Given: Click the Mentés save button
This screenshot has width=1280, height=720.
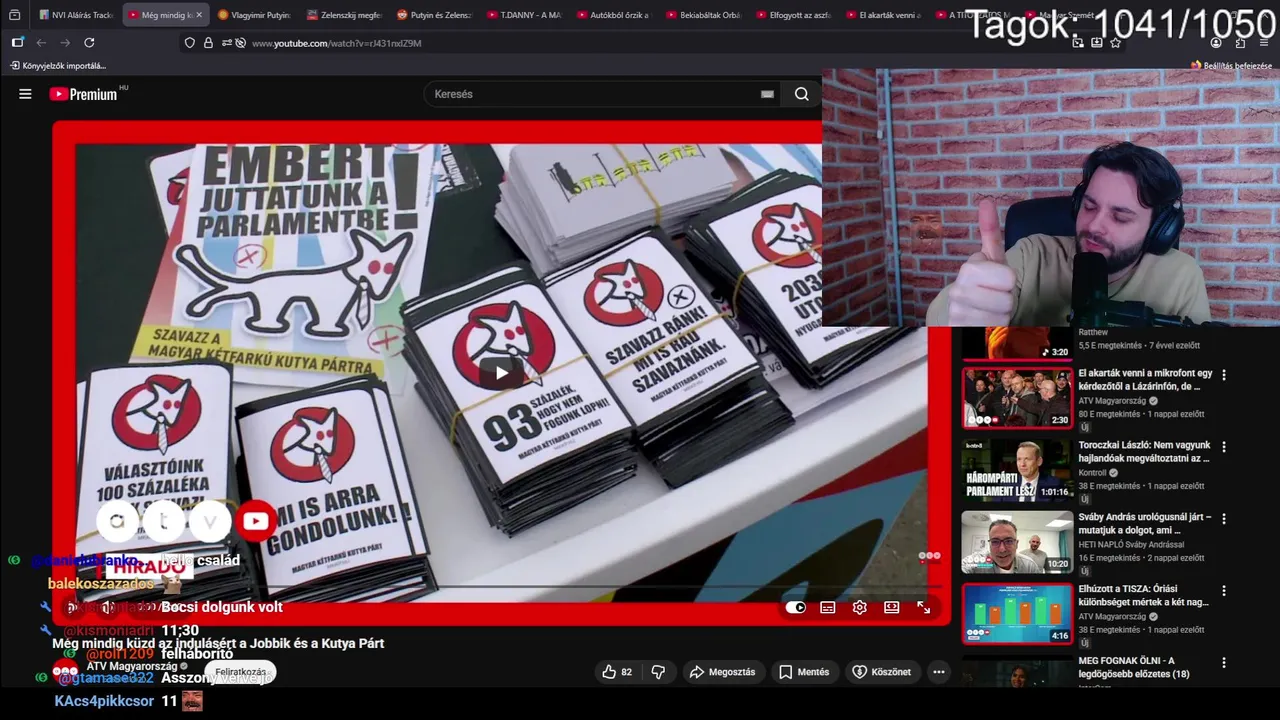Looking at the screenshot, I should click(x=804, y=672).
